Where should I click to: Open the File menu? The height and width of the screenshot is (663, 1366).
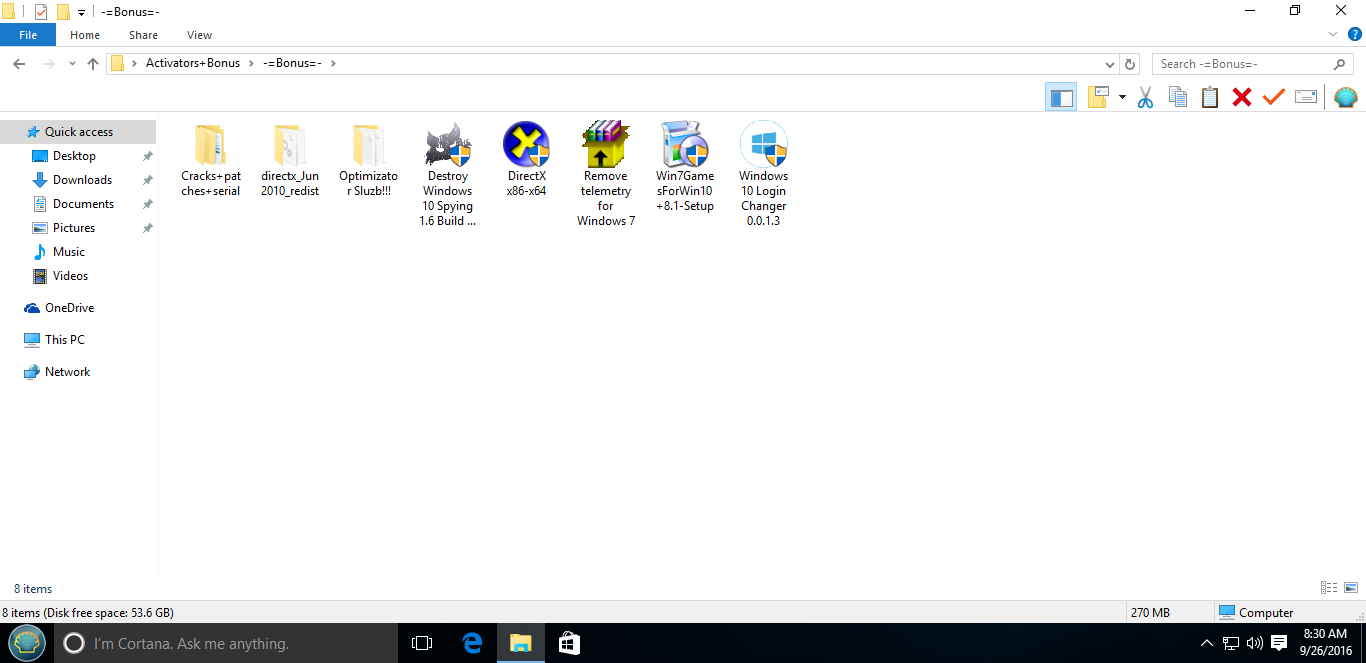tap(28, 35)
